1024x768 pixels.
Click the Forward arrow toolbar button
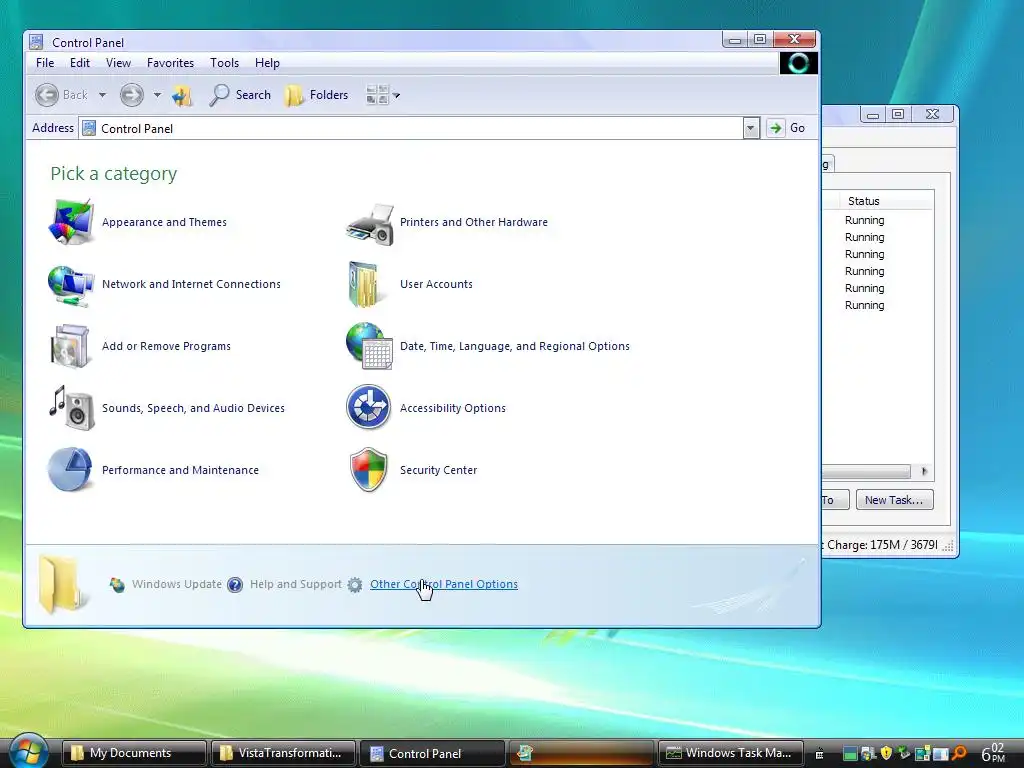point(132,95)
